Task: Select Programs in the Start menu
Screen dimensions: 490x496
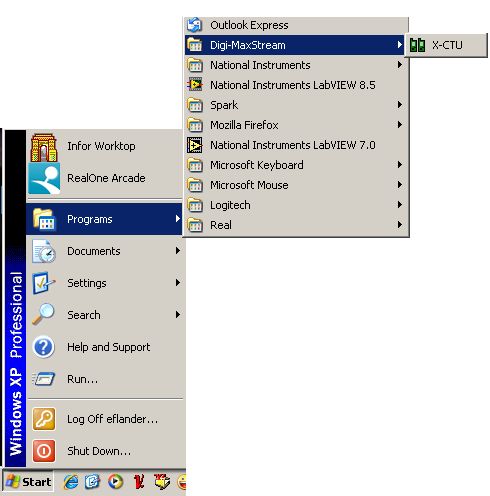Action: click(x=104, y=219)
